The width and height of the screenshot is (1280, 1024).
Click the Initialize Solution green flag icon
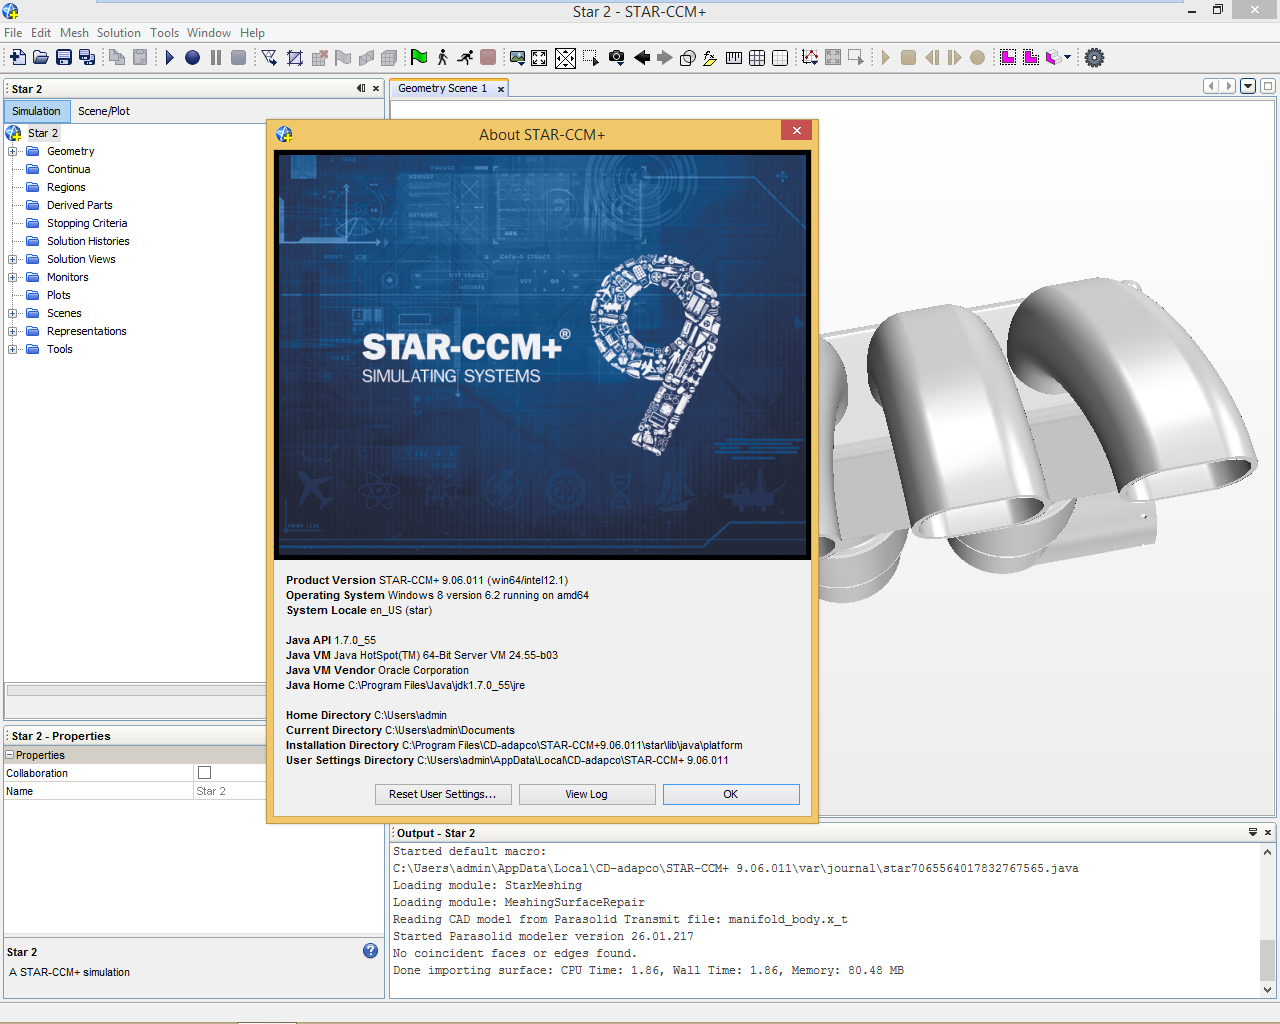click(419, 58)
